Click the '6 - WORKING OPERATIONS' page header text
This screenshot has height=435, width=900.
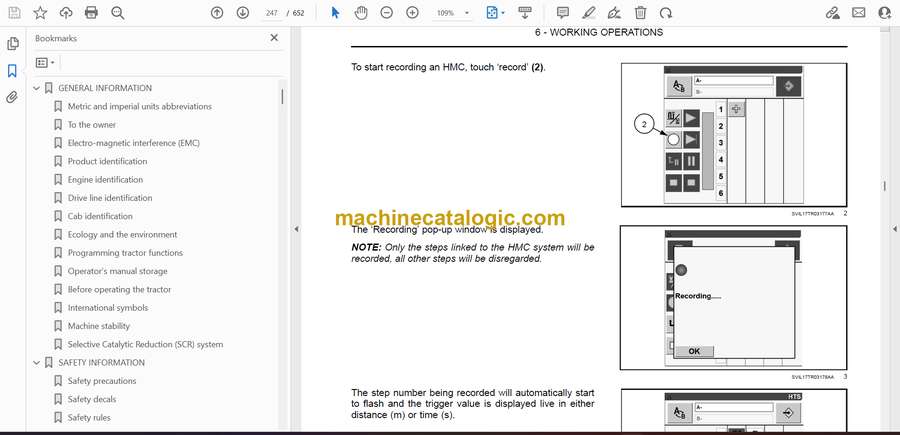click(599, 33)
